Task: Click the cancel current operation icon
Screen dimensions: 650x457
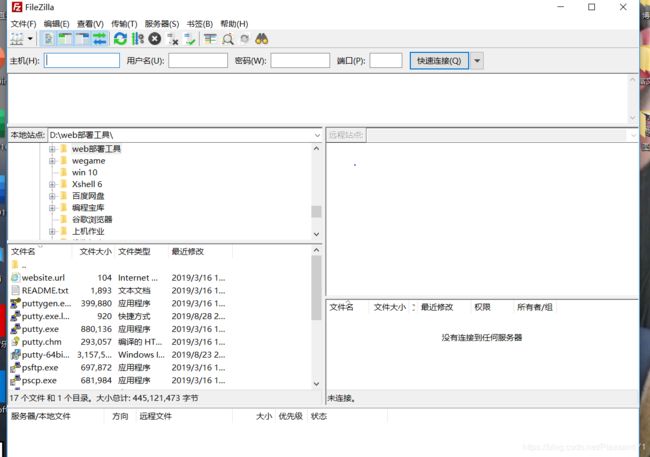Action: [154, 39]
